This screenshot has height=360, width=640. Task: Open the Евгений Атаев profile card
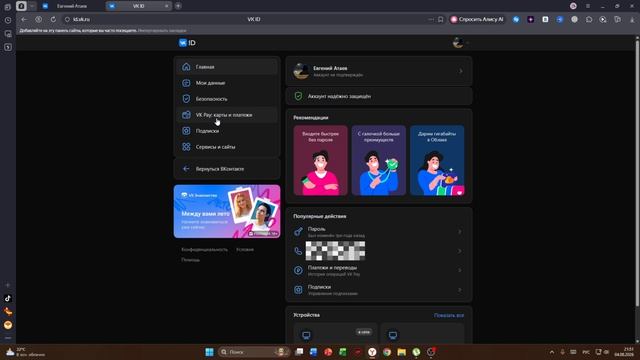(379, 71)
